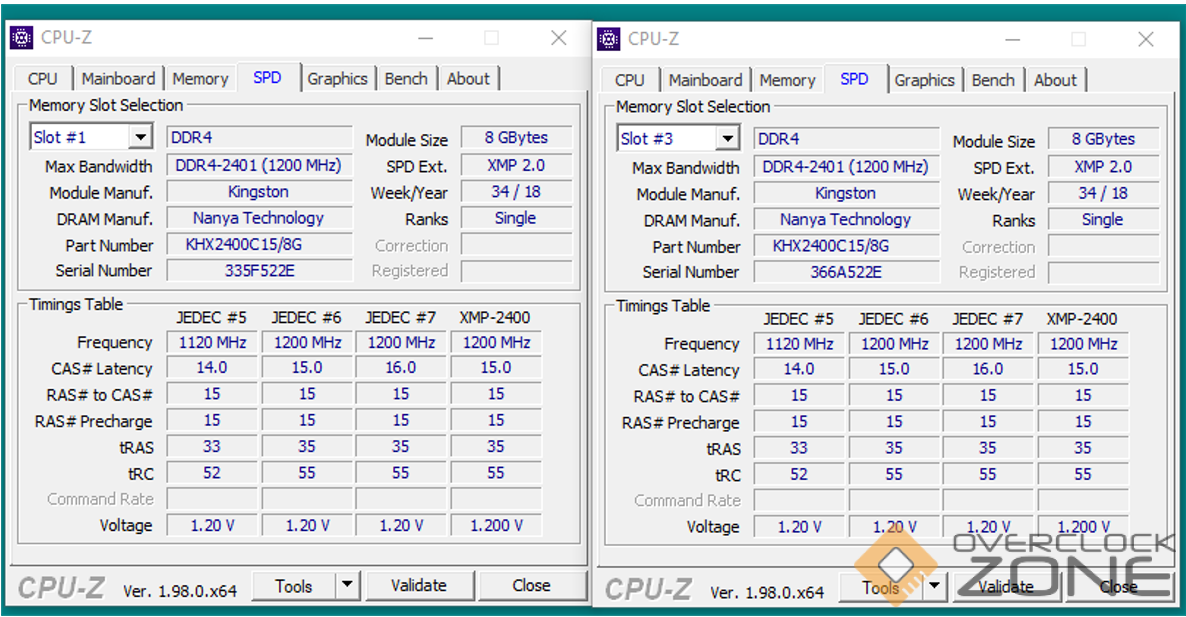
Task: Open the Slot #1 memory slot dropdown
Action: click(x=140, y=138)
